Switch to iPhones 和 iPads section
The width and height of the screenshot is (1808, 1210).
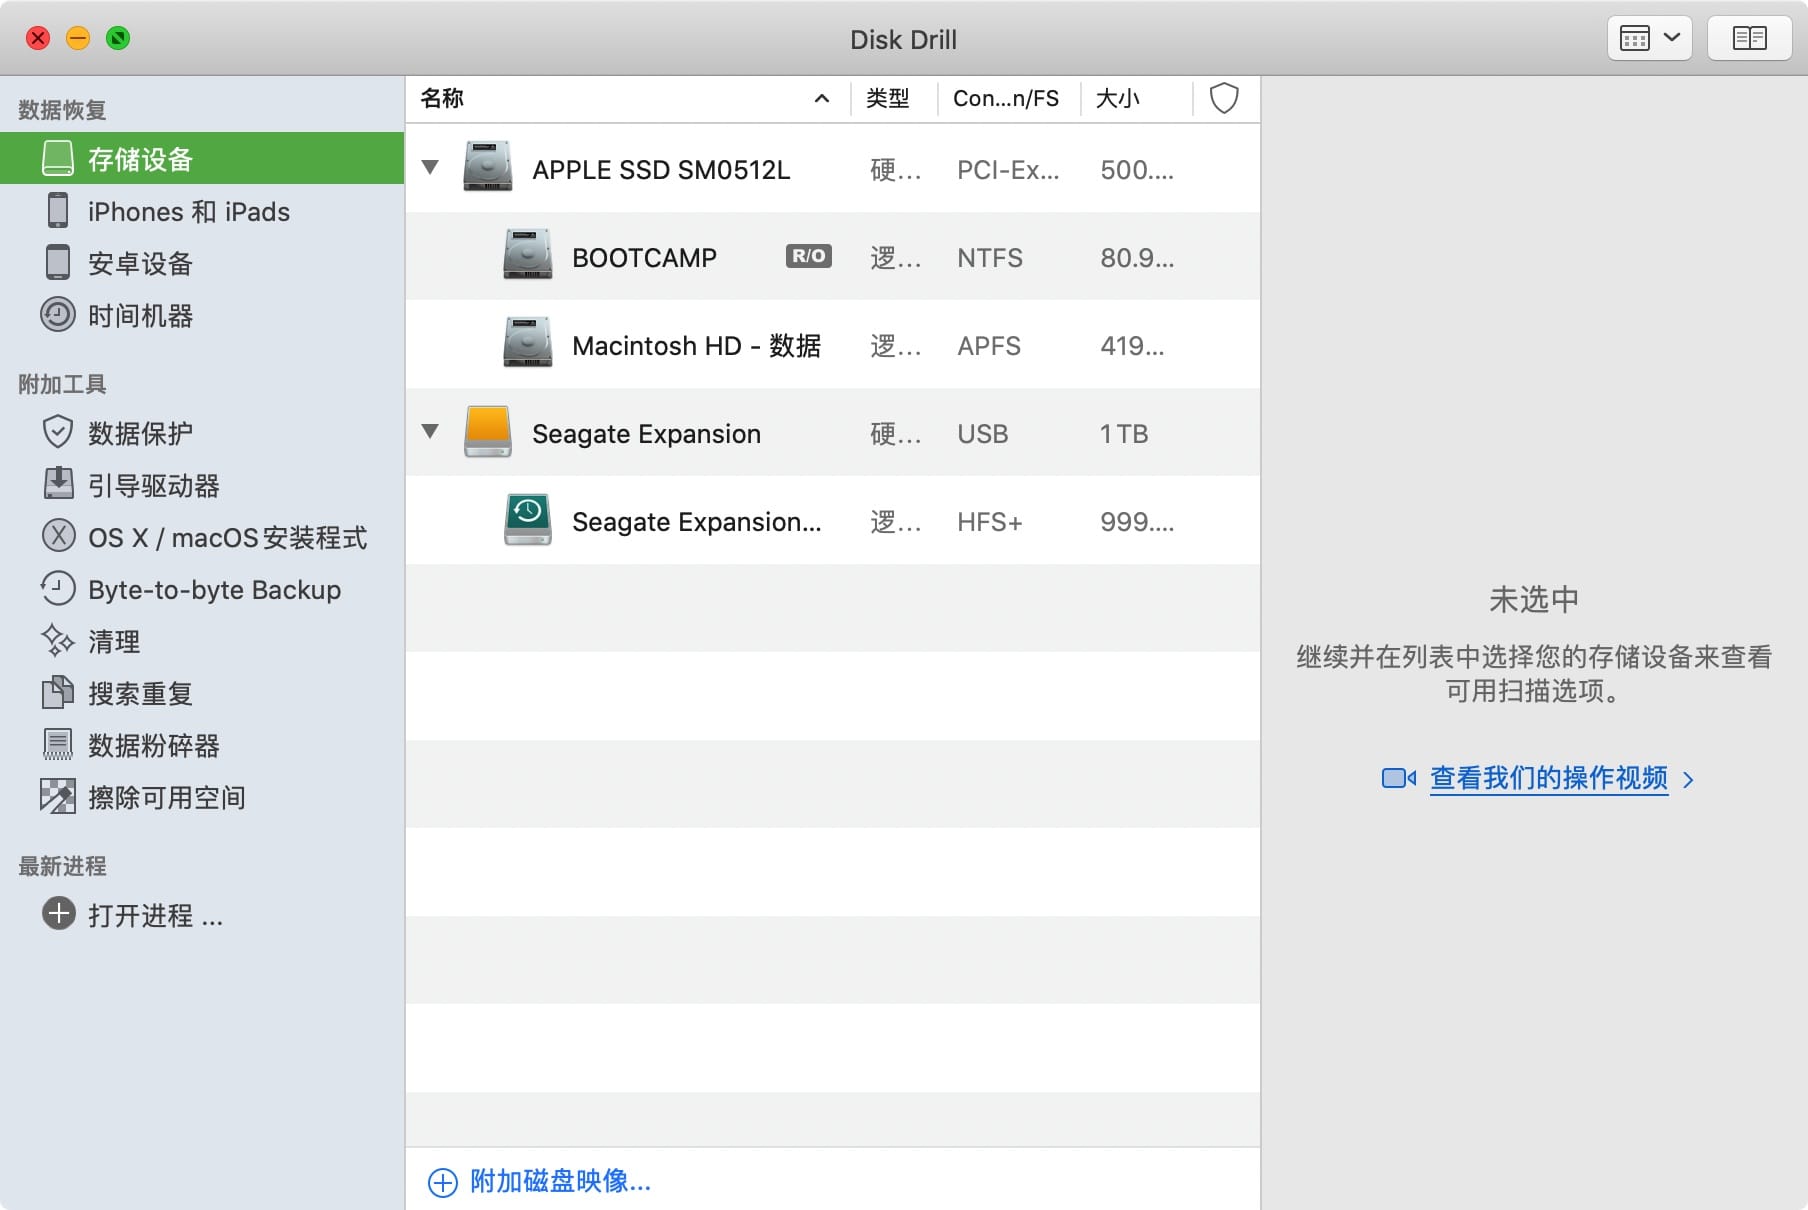point(188,212)
